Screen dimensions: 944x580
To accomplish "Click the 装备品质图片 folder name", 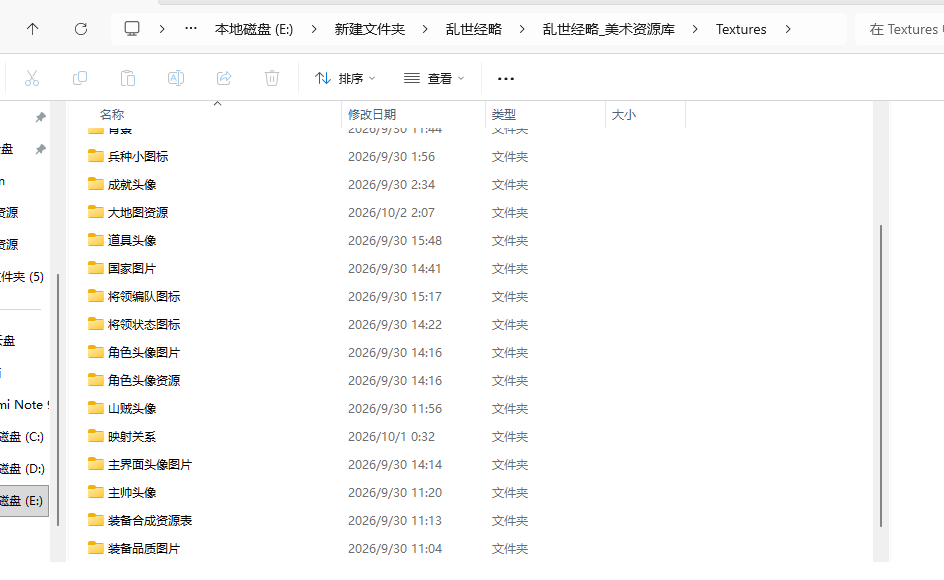I will coord(144,549).
